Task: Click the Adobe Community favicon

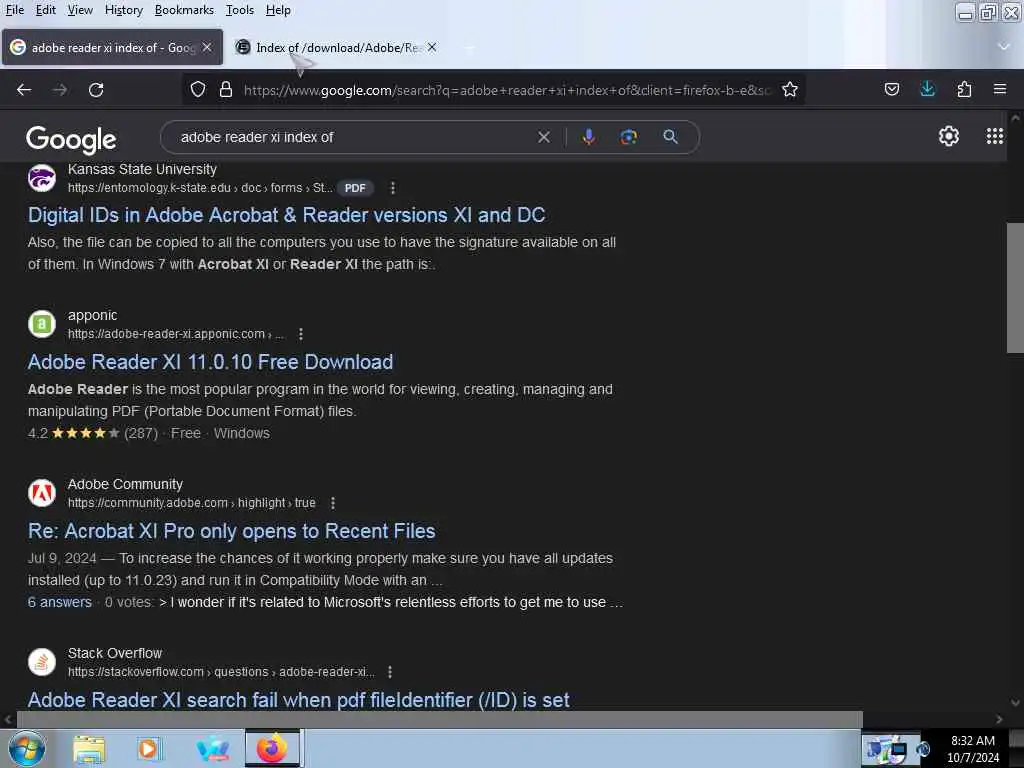Action: pyautogui.click(x=42, y=493)
